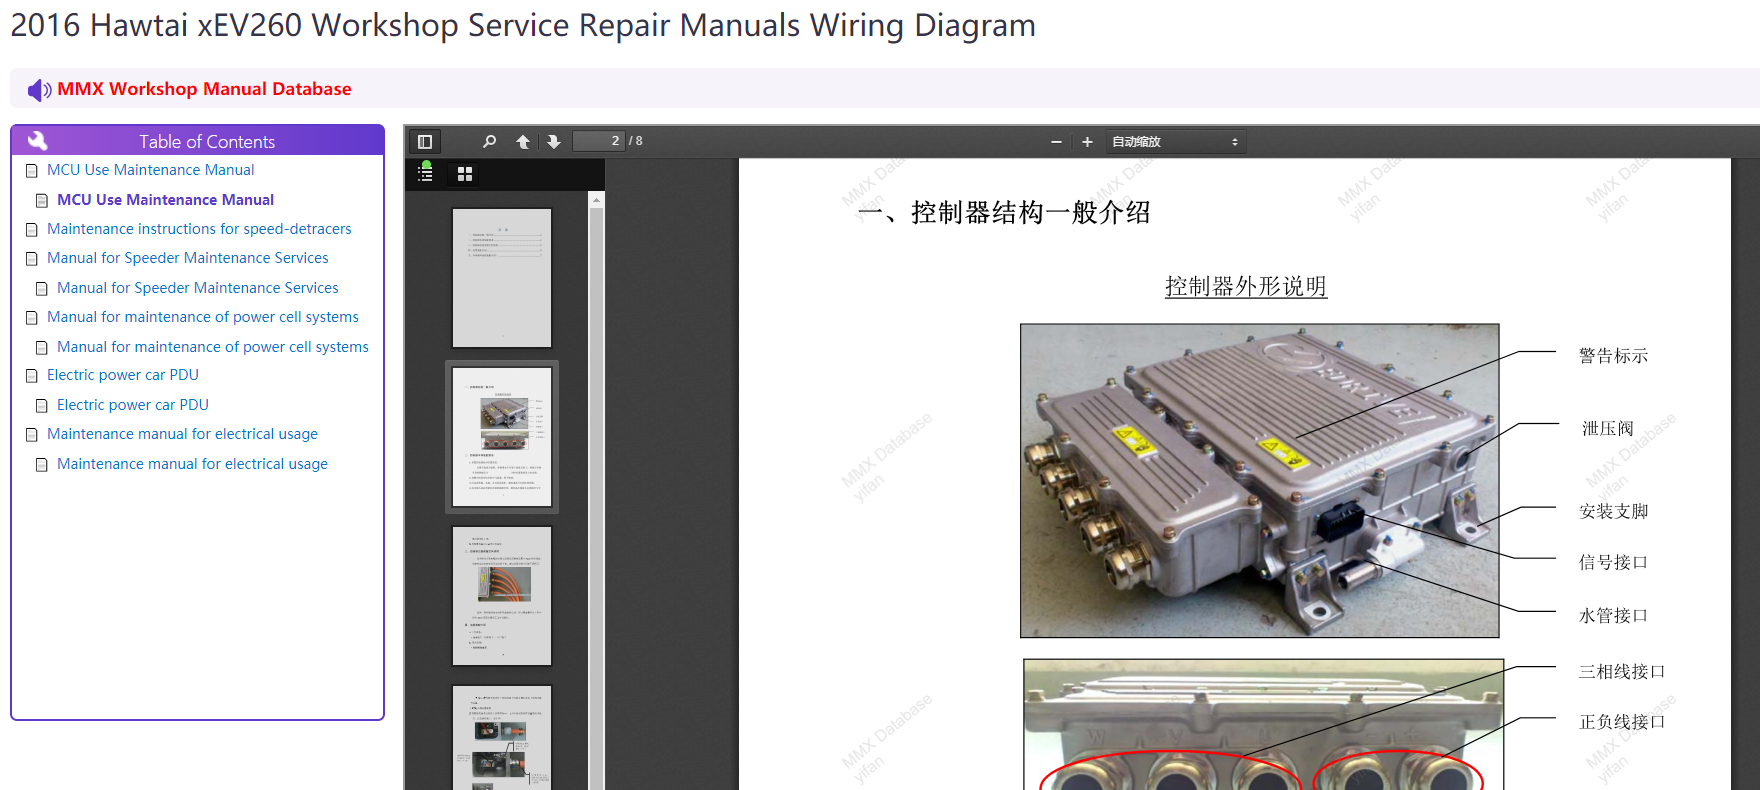
Task: Open indented Electric power car PDU
Action: tap(133, 405)
